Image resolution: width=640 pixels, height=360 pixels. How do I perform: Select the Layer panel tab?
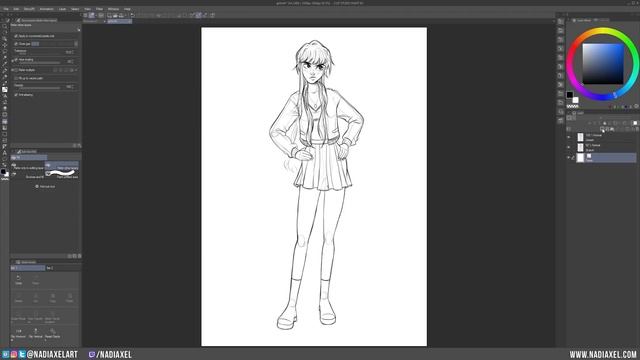coord(578,113)
